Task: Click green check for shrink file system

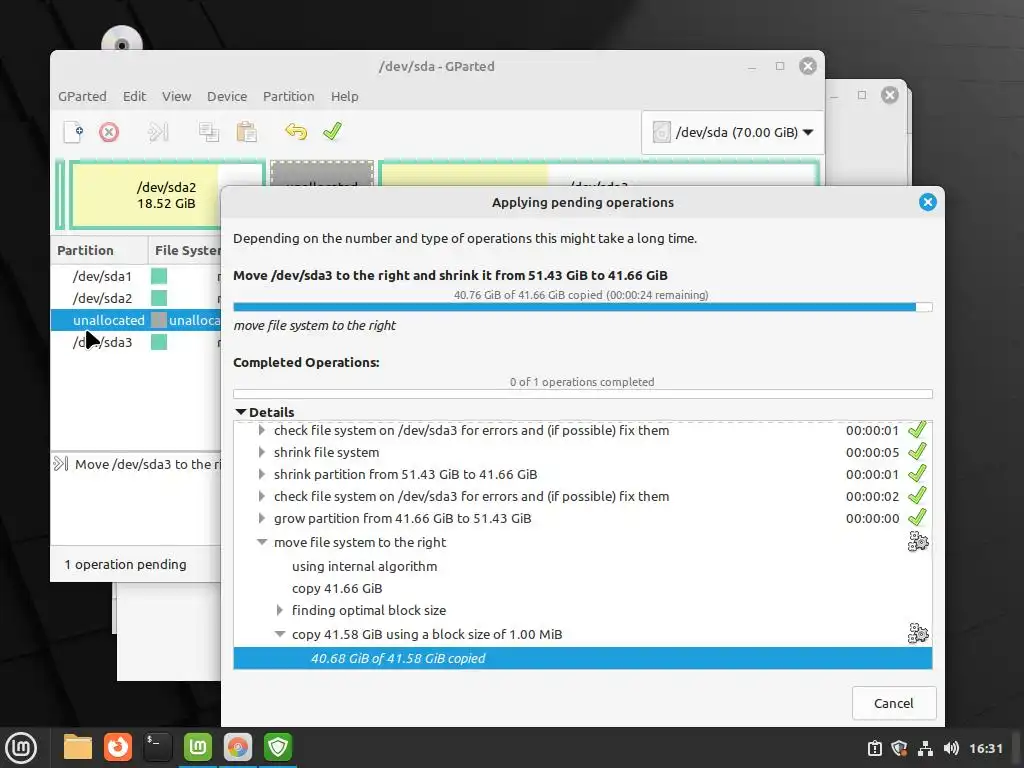Action: click(917, 452)
